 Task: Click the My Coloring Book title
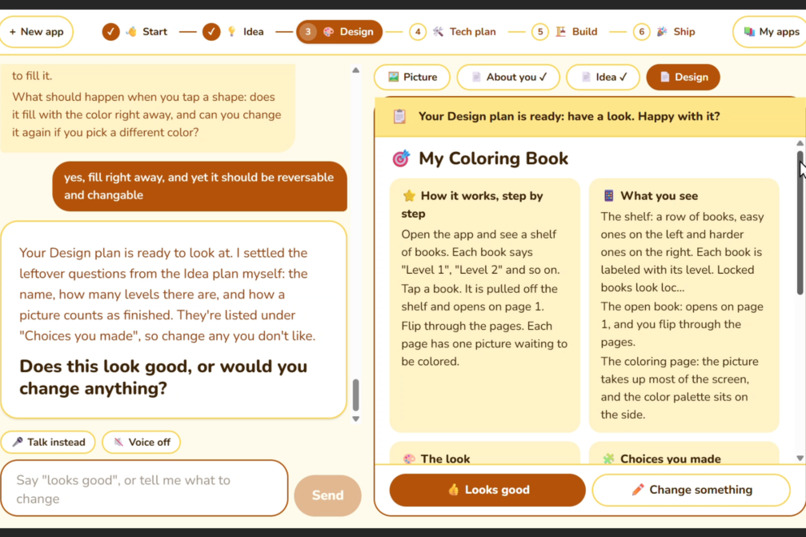(x=493, y=159)
